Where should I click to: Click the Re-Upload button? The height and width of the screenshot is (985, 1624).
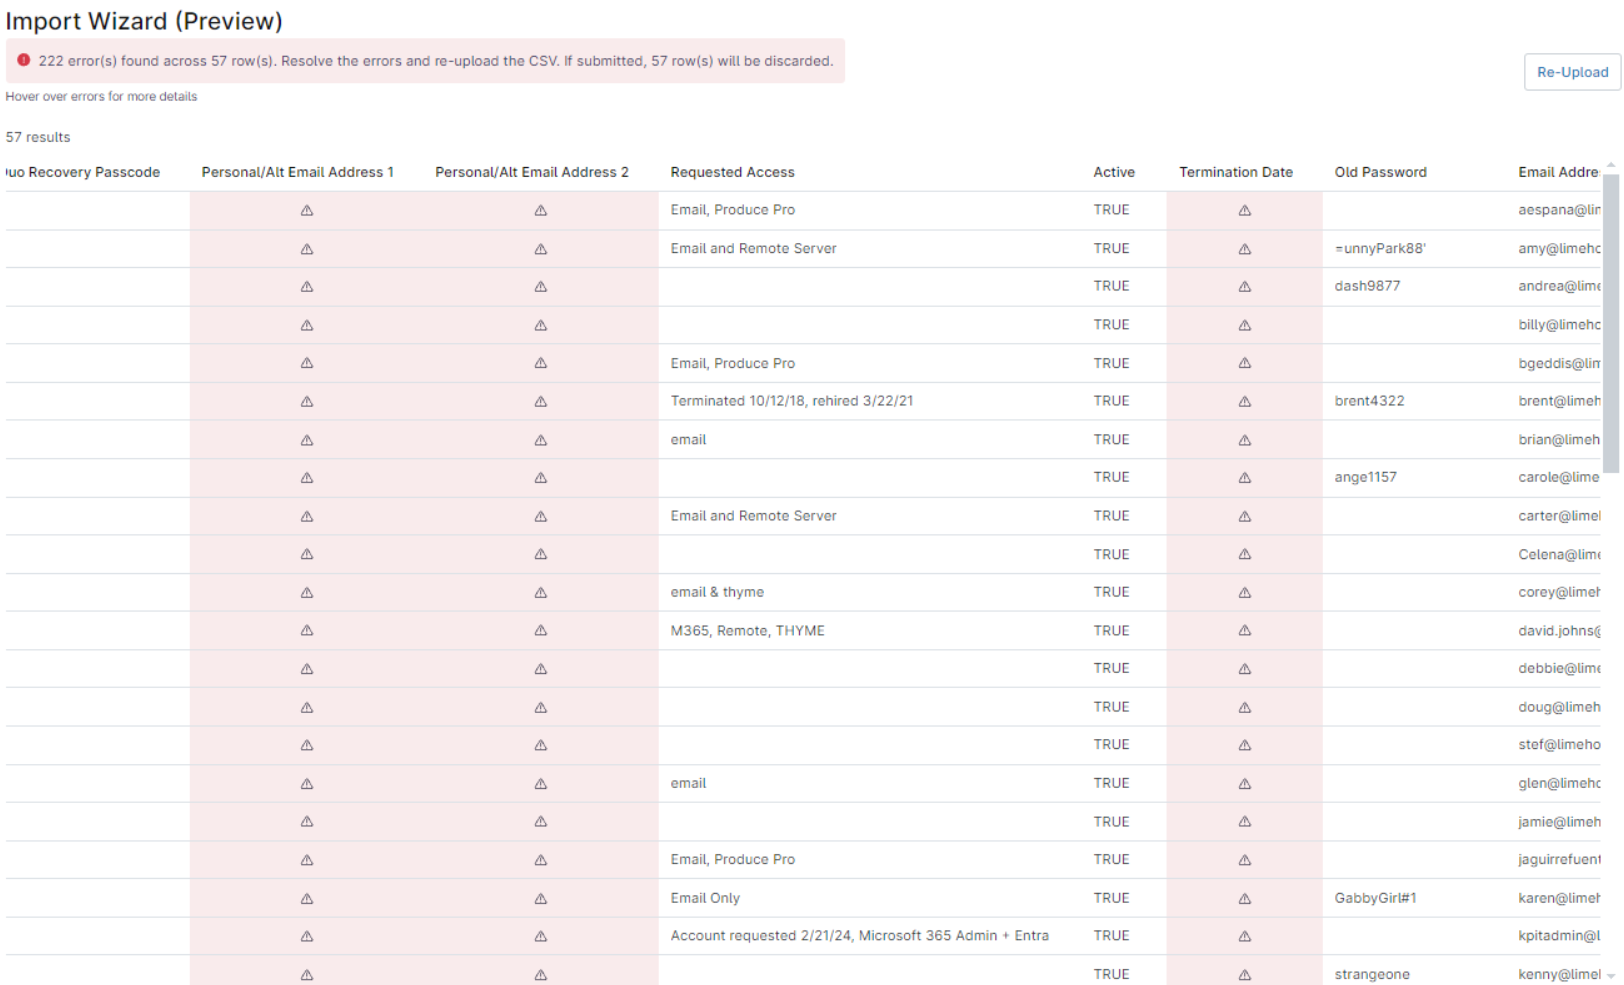click(x=1571, y=72)
